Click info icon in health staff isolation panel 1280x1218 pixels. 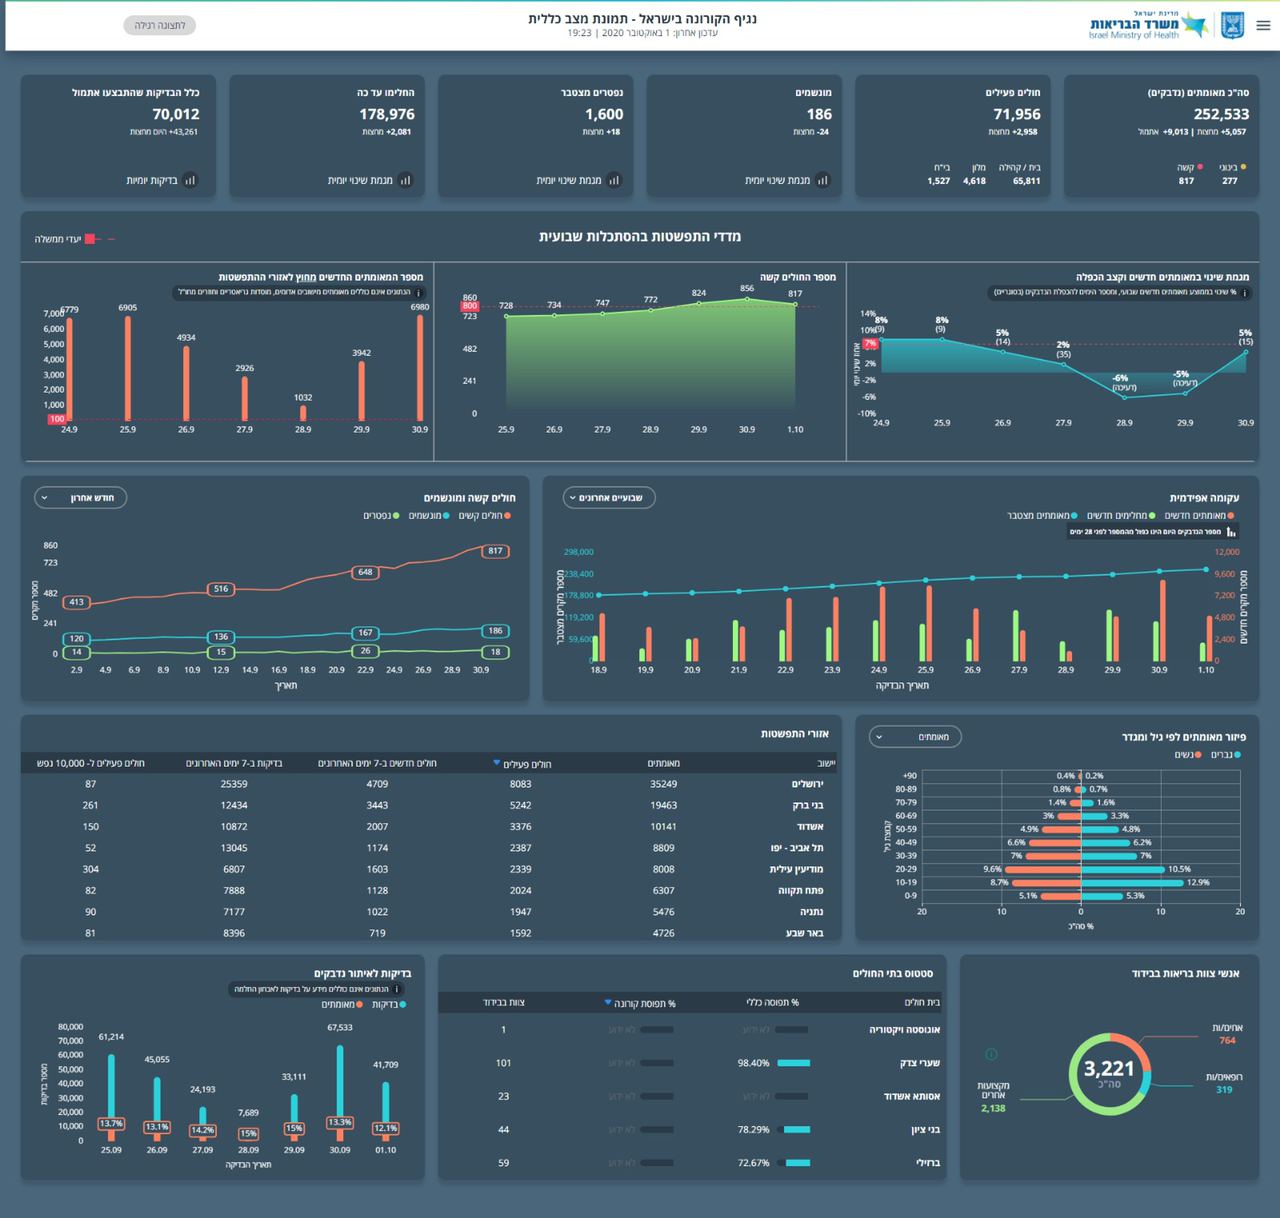point(991,1054)
